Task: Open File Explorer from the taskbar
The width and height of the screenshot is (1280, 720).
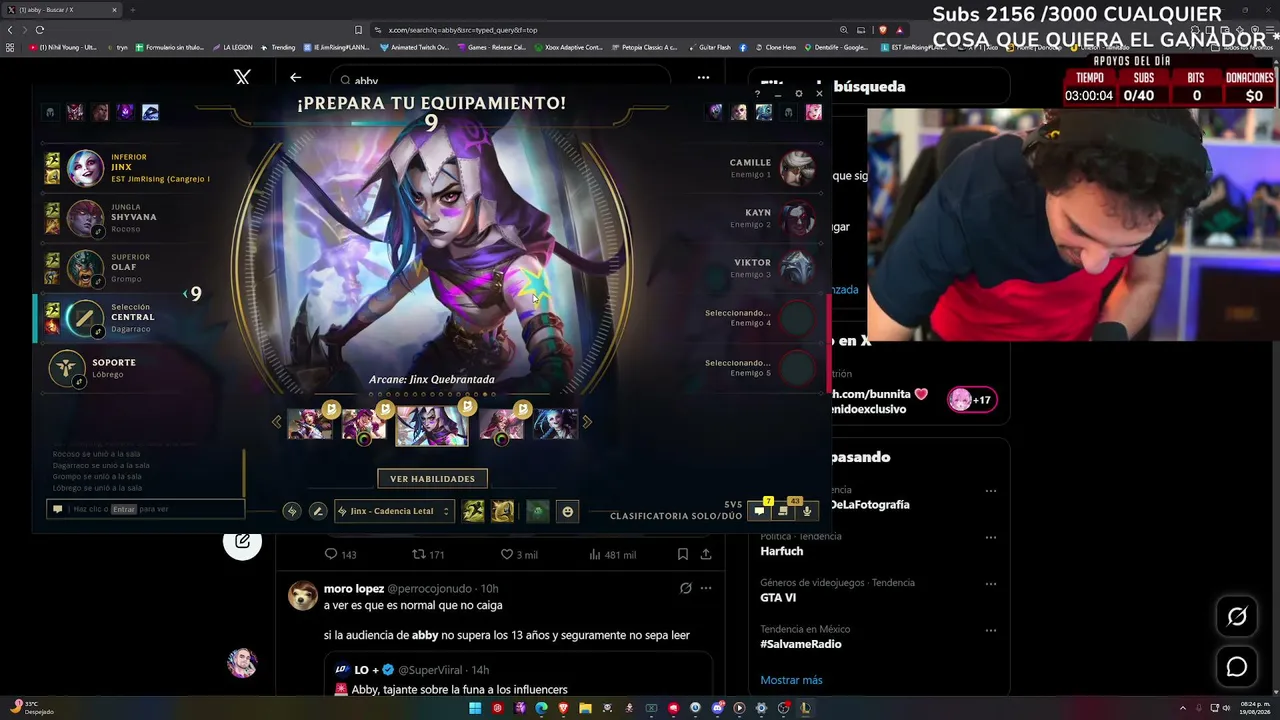Action: [585, 708]
